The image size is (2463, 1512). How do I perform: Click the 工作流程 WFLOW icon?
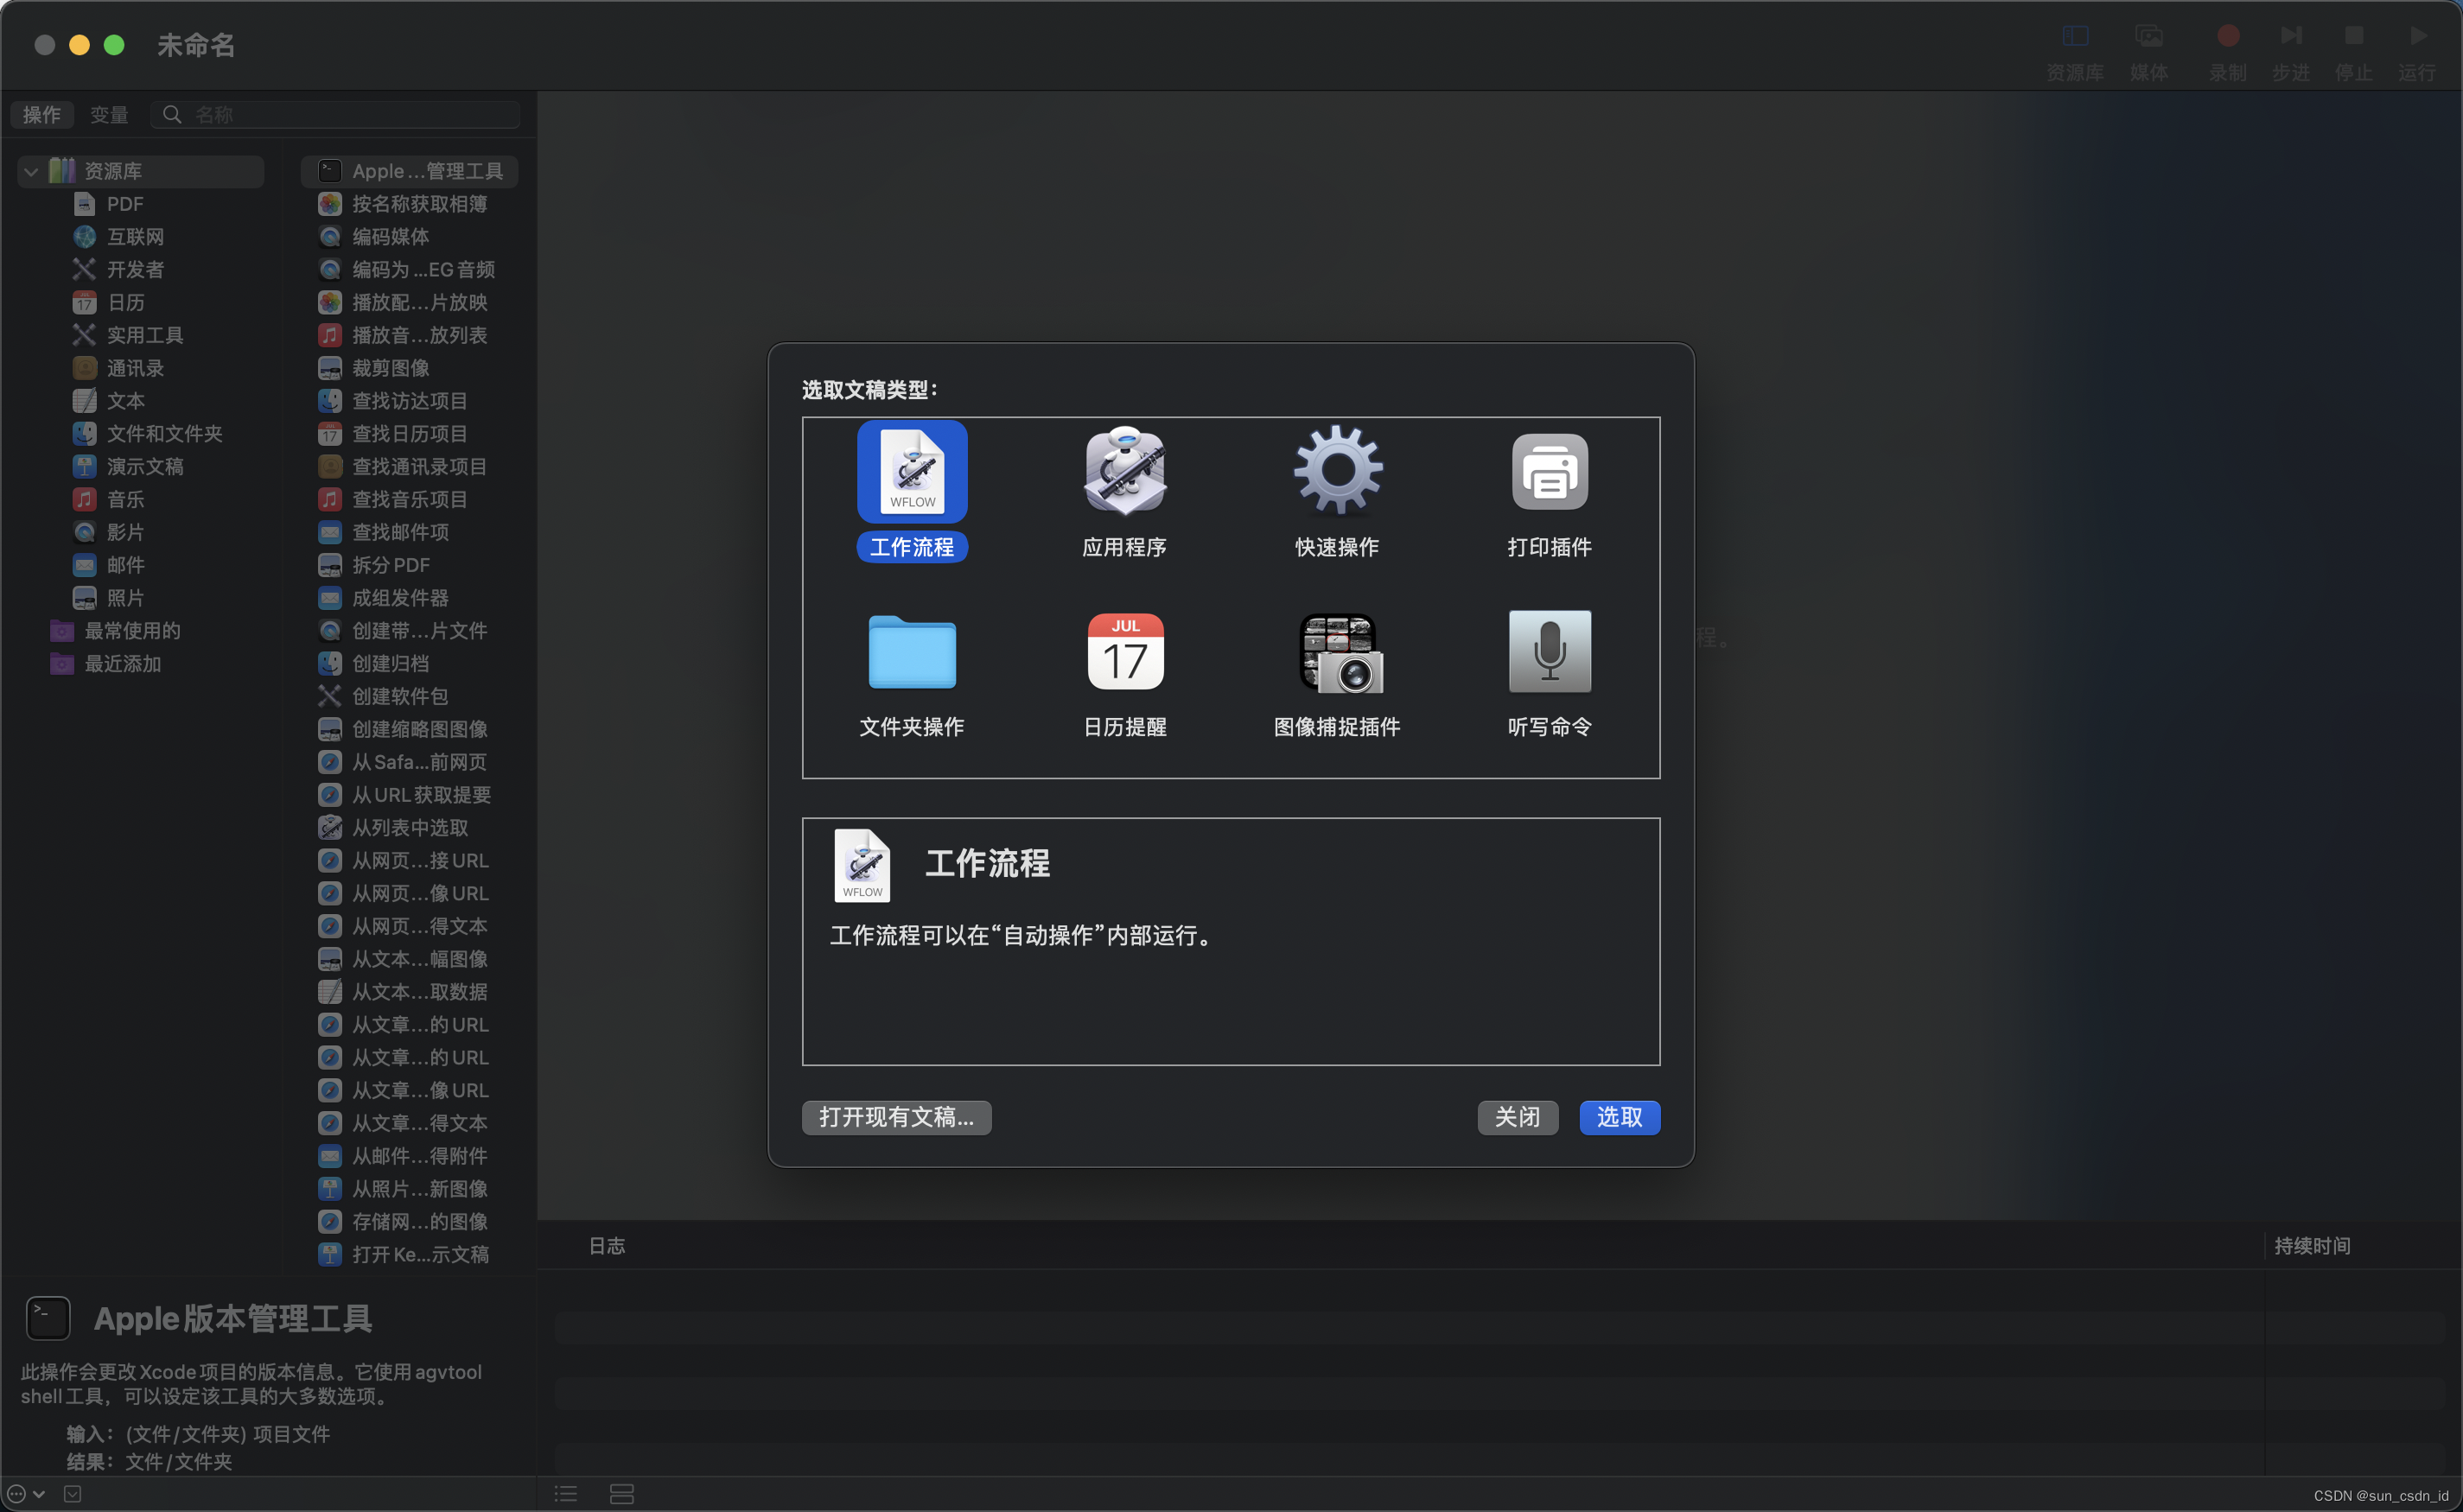click(911, 472)
